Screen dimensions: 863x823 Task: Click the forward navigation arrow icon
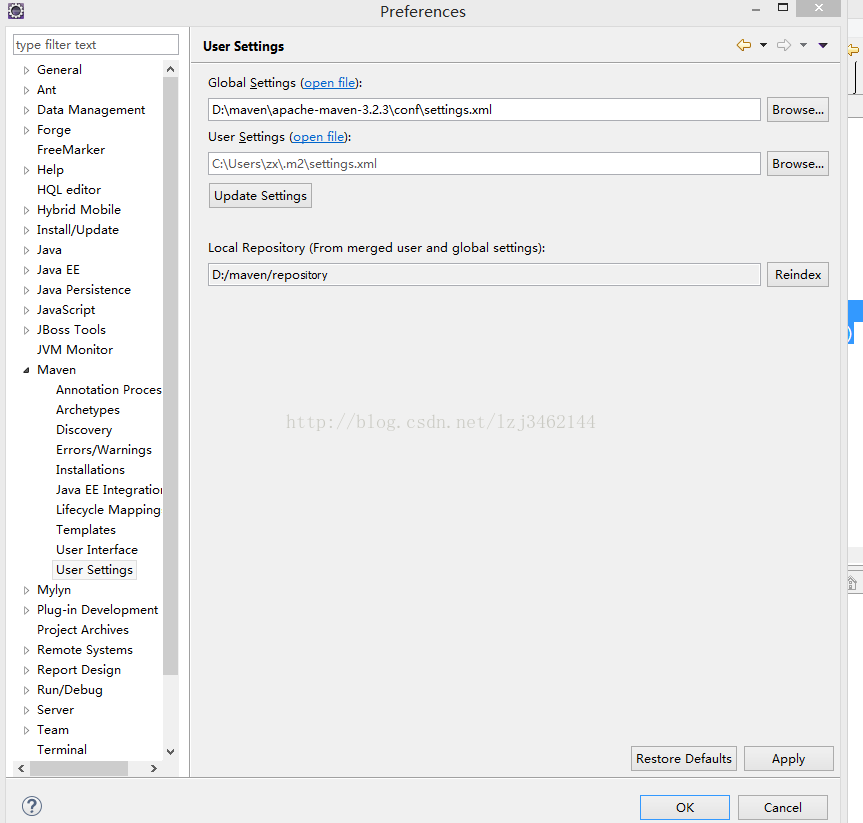coord(784,45)
